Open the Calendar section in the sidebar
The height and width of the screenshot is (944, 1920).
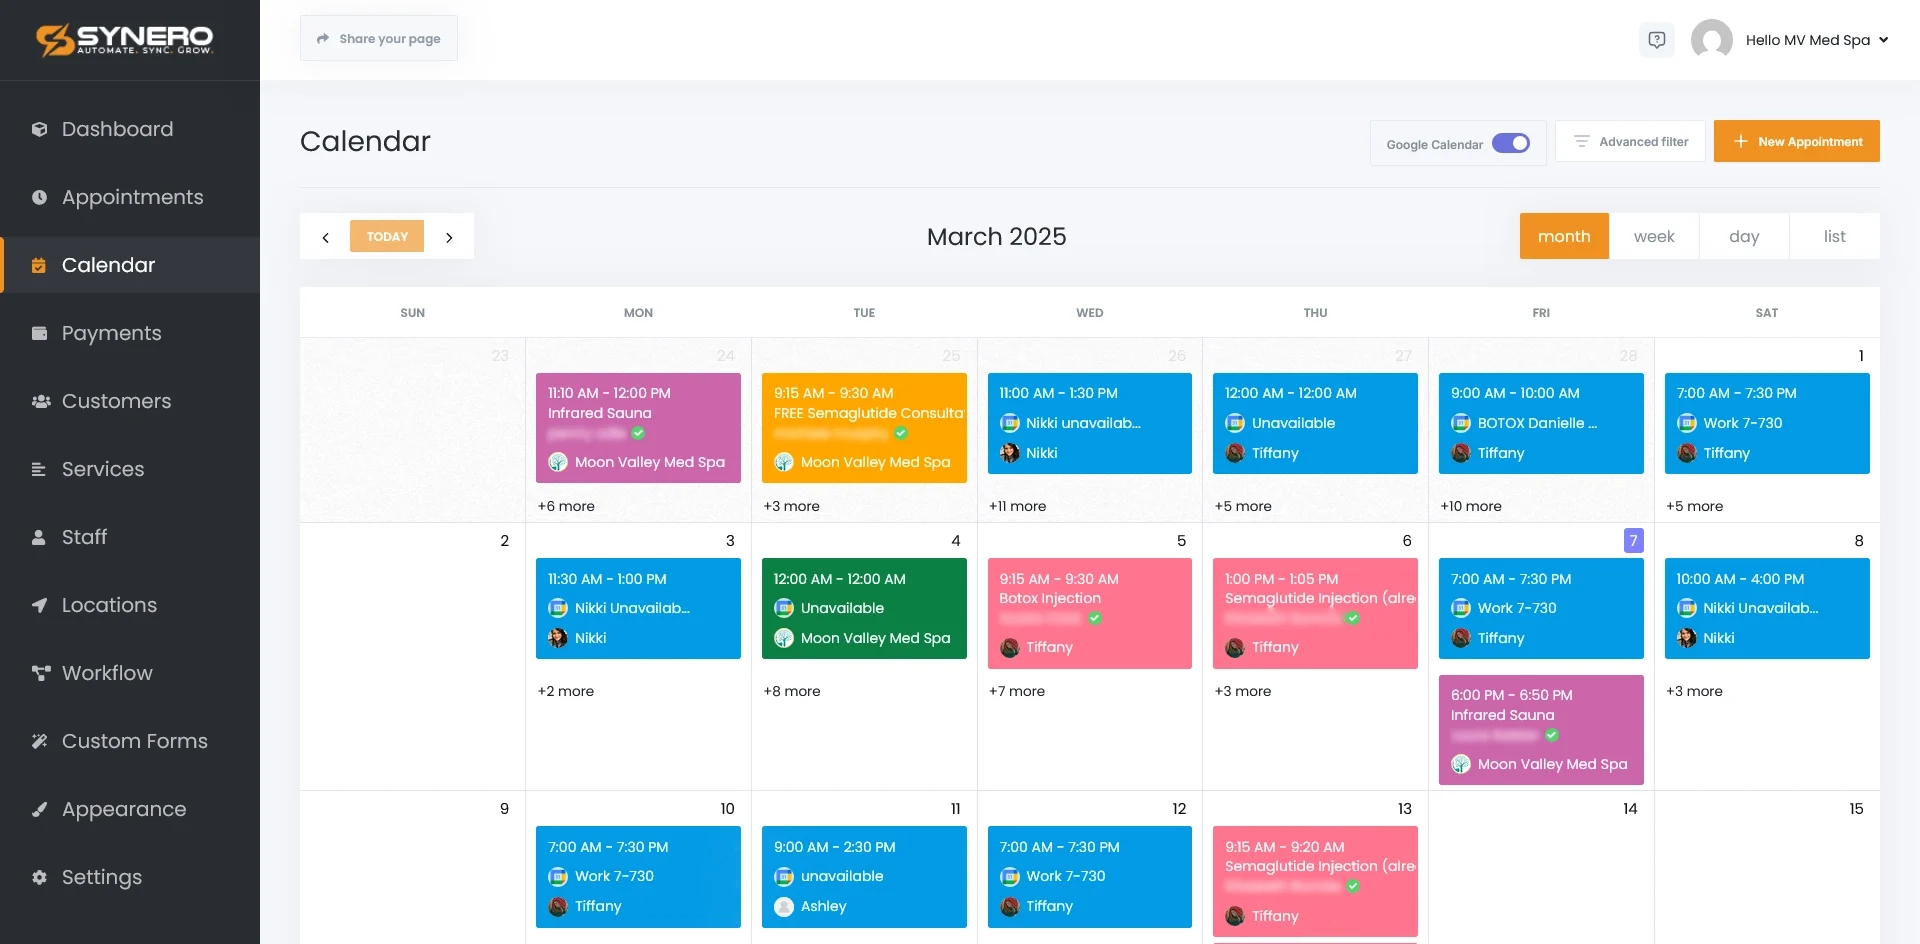(x=40, y=265)
